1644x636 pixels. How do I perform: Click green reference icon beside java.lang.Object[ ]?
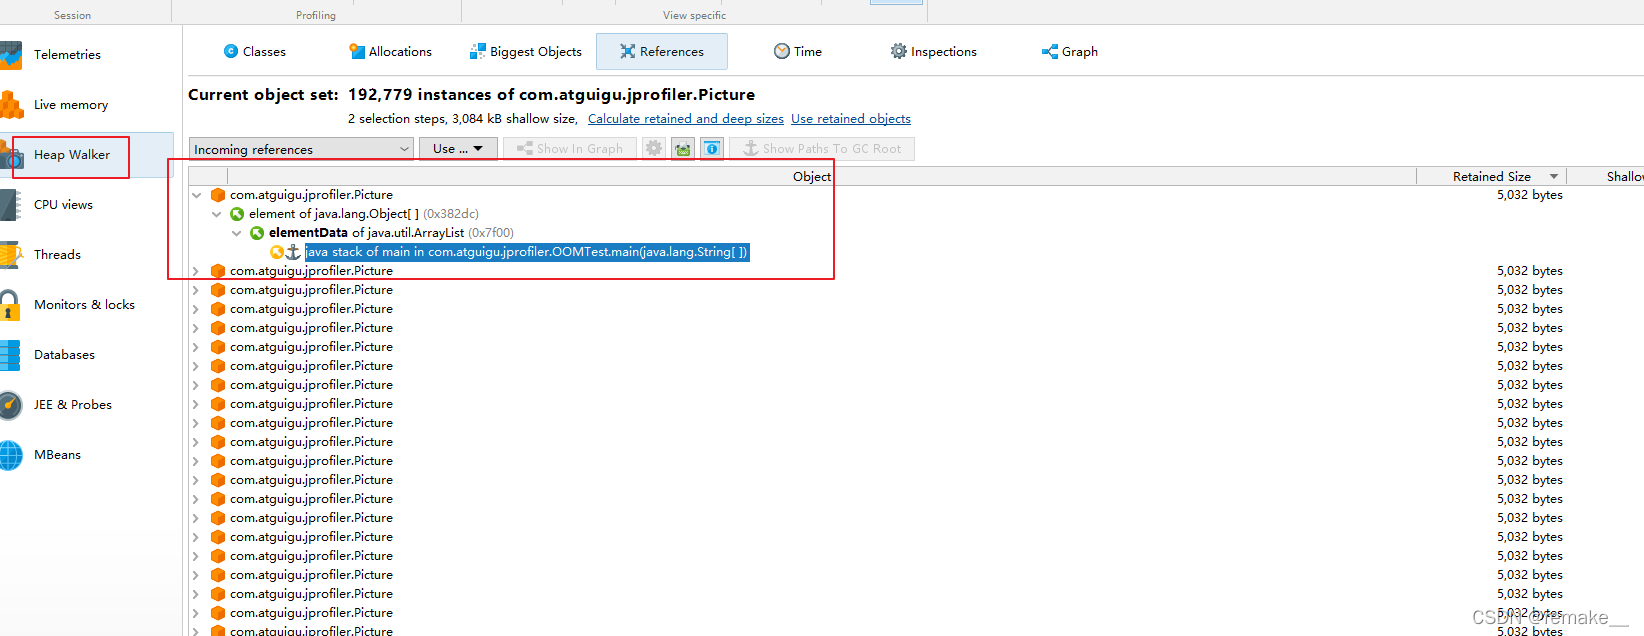(x=237, y=214)
